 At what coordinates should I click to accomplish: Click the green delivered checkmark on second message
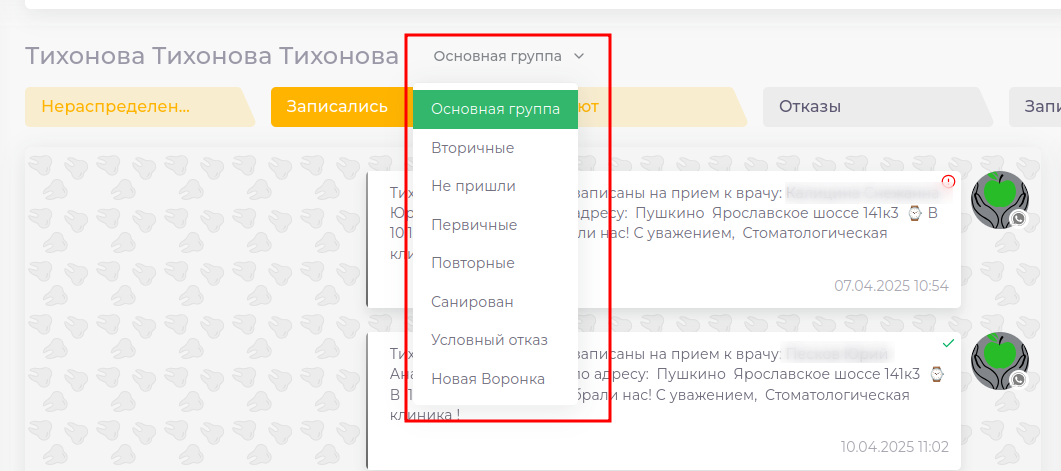948,343
